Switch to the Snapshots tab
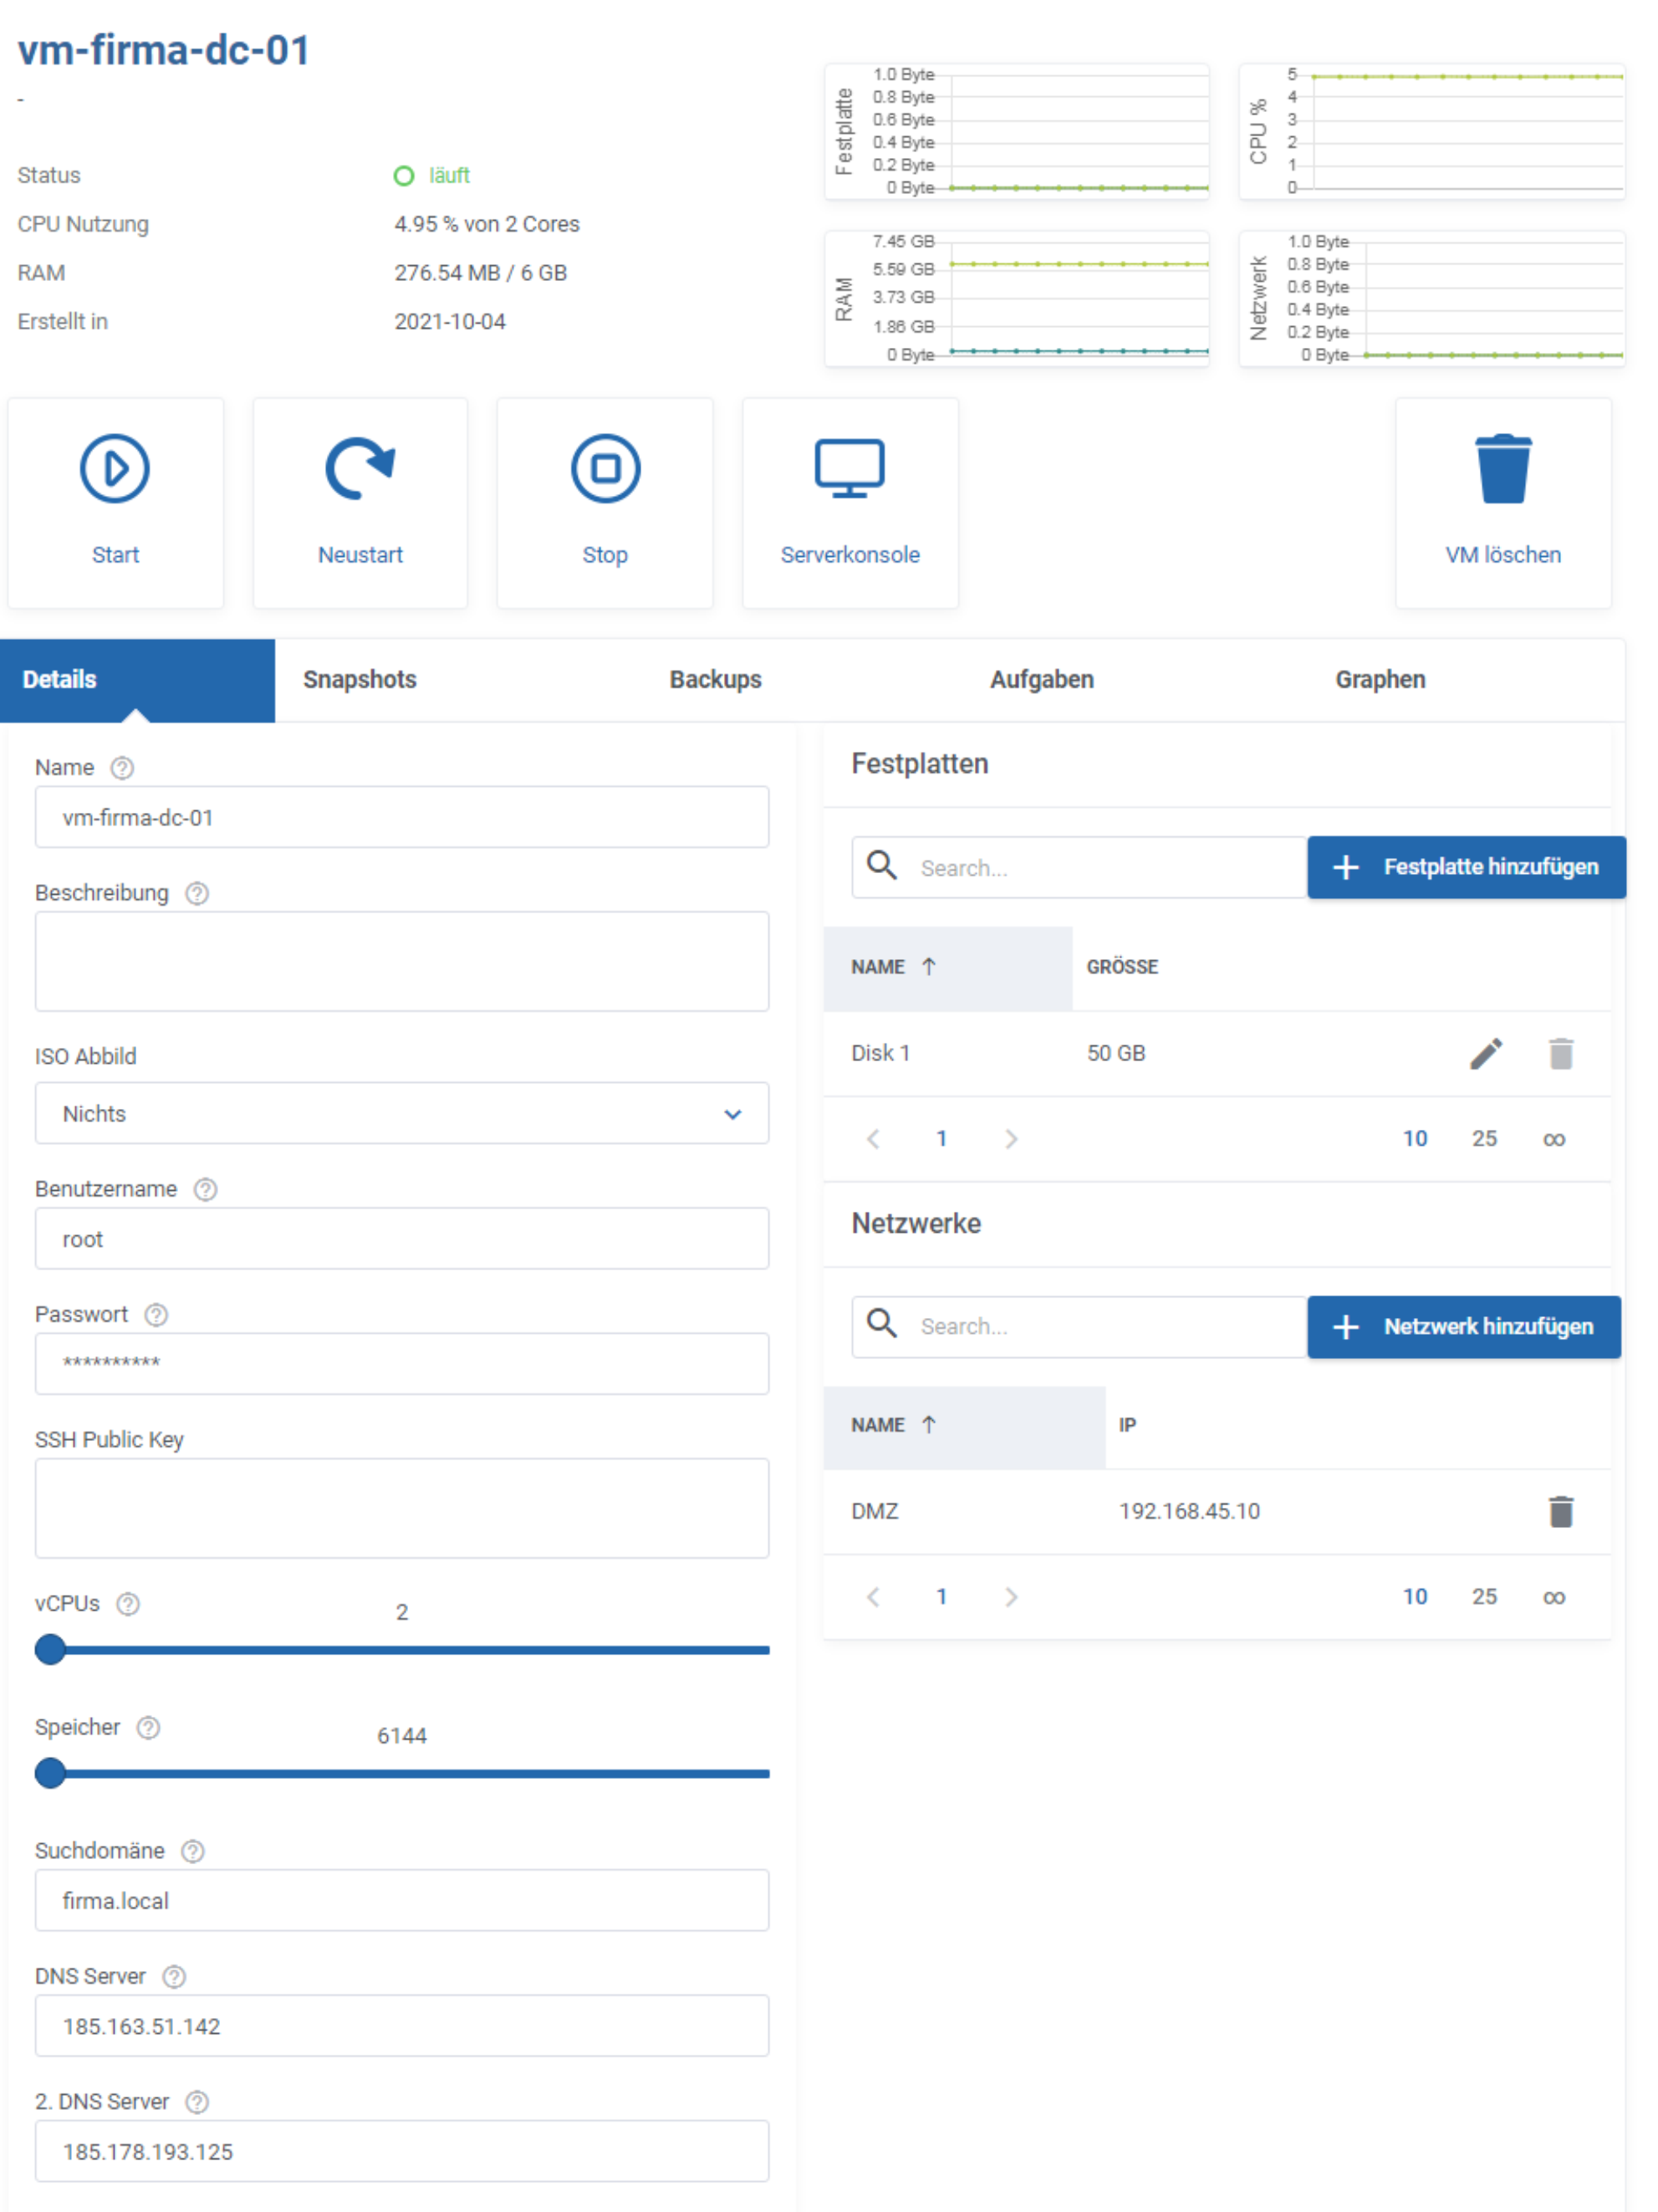This screenshot has height=2212, width=1658. tap(360, 679)
